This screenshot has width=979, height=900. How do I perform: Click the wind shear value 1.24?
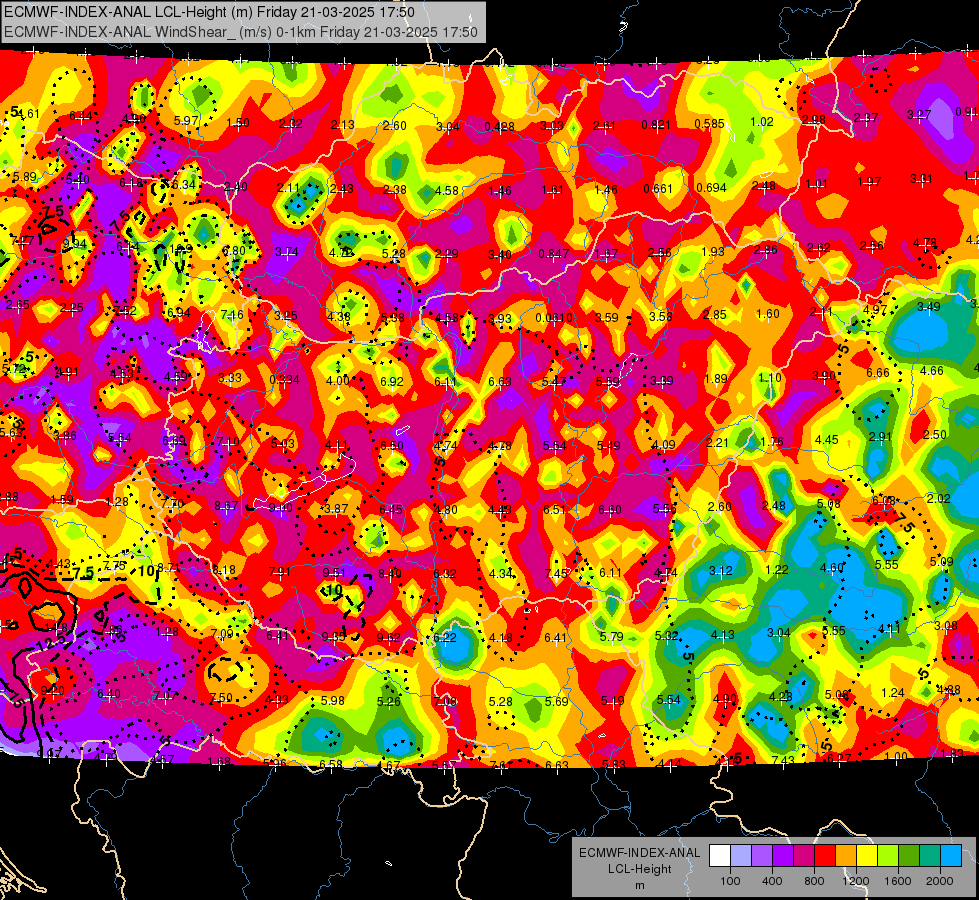[x=893, y=693]
